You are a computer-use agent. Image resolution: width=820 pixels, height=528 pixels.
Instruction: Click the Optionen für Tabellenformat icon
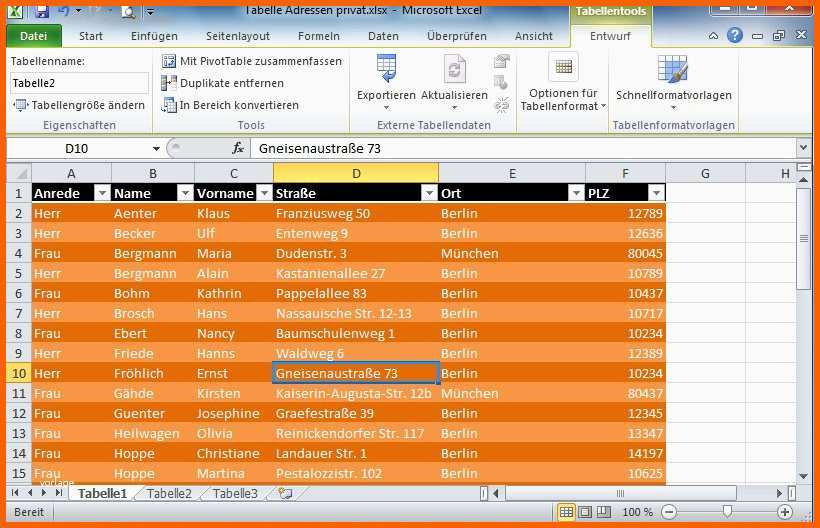(x=563, y=67)
